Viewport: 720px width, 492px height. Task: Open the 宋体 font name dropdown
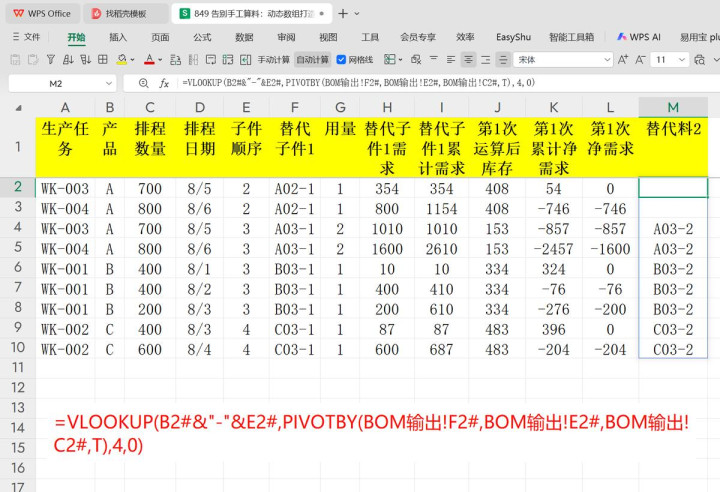[x=607, y=60]
